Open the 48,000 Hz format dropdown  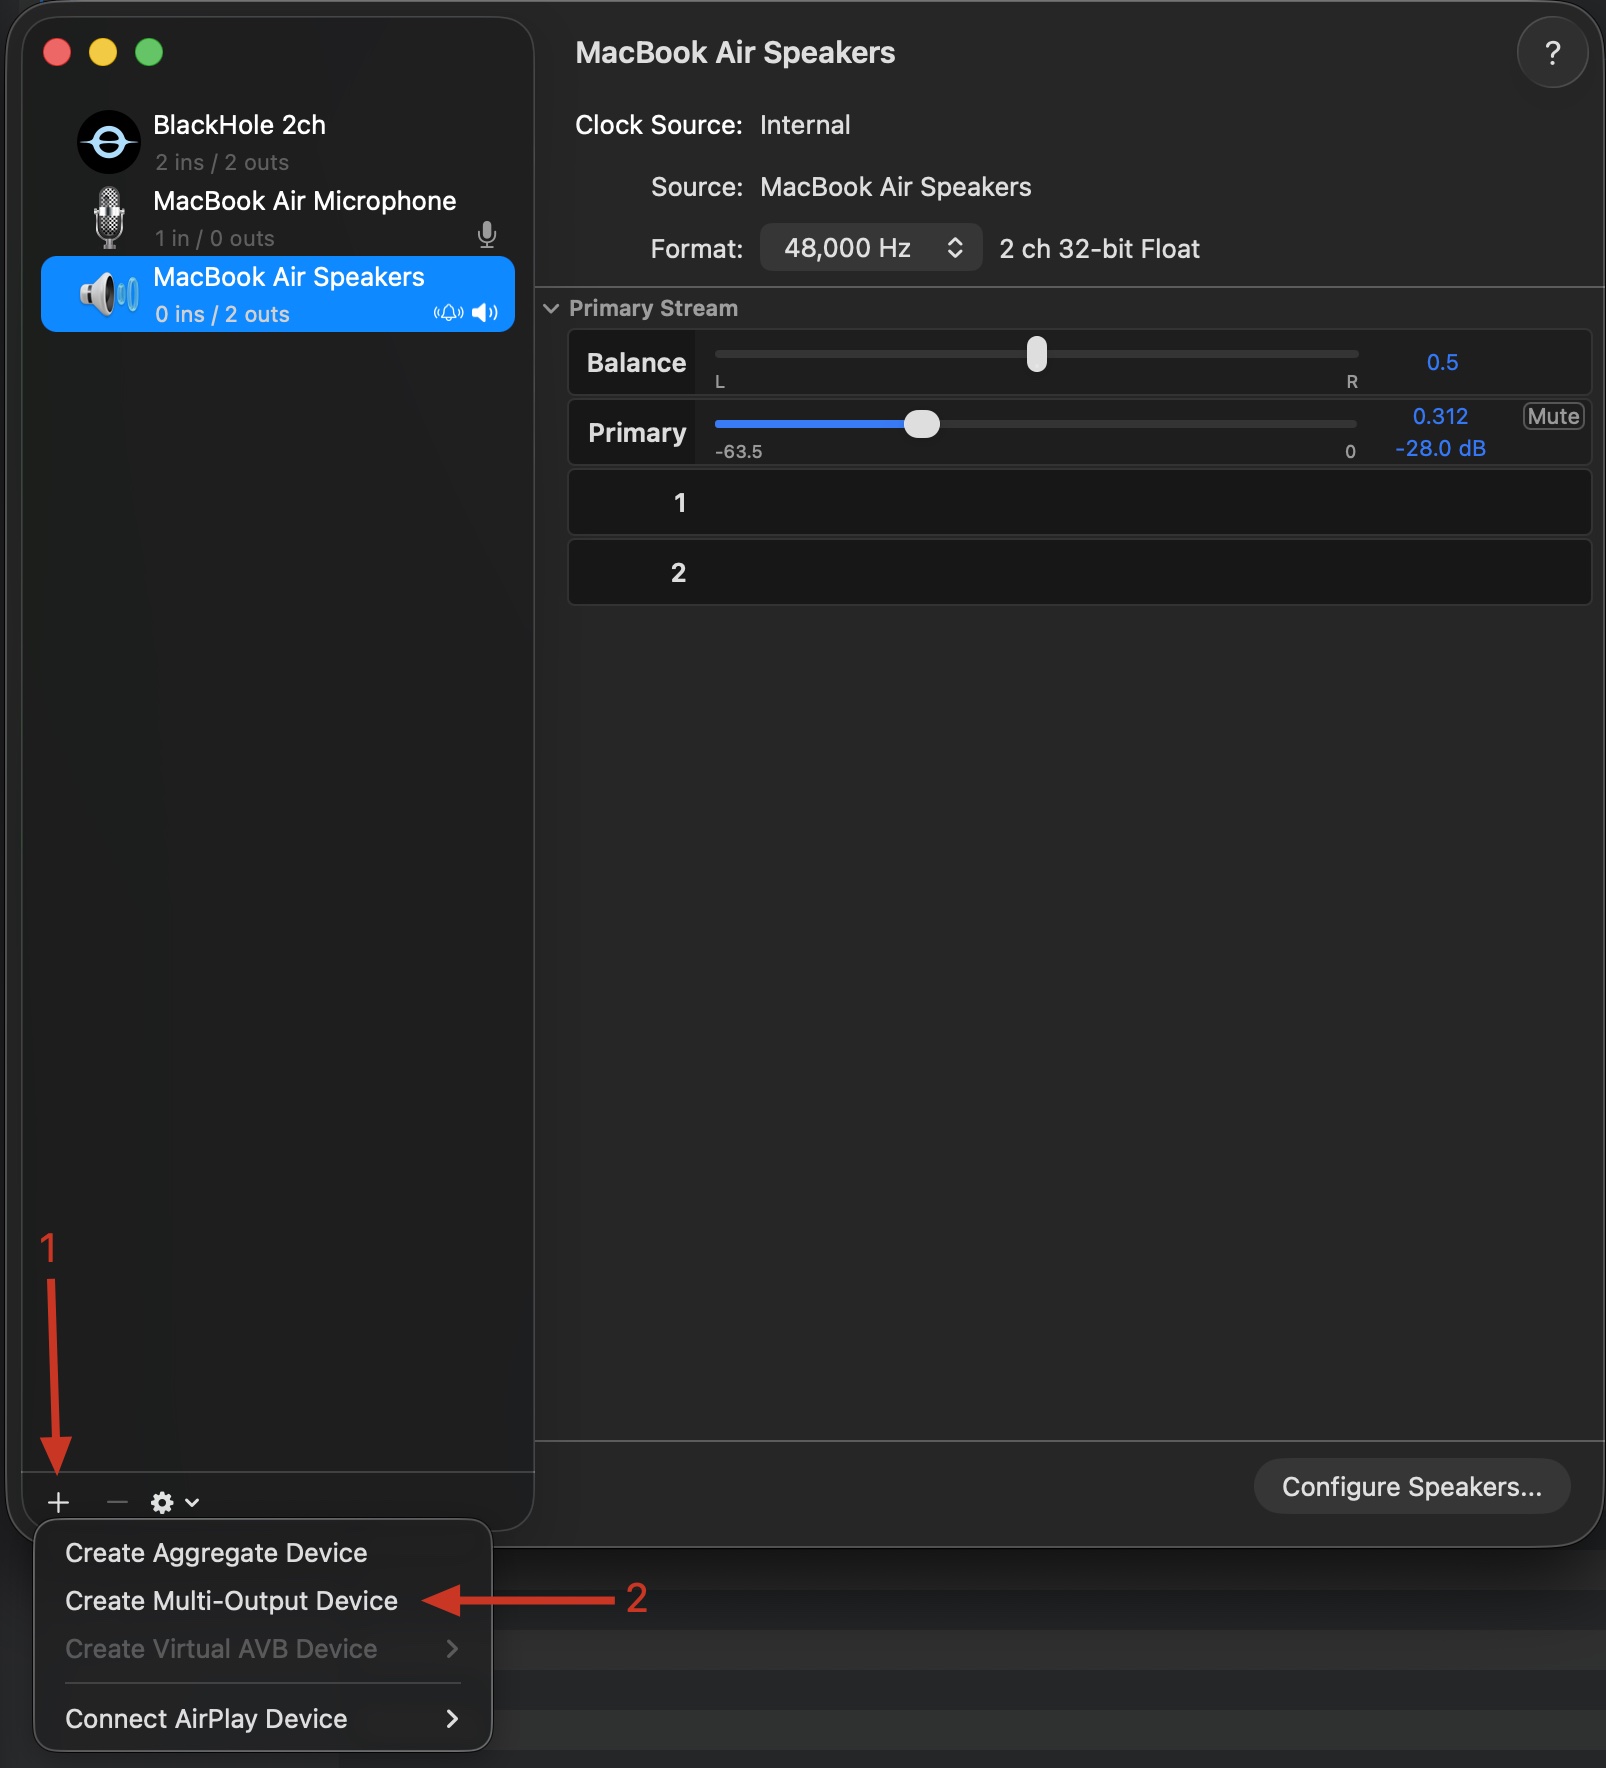[x=871, y=248]
